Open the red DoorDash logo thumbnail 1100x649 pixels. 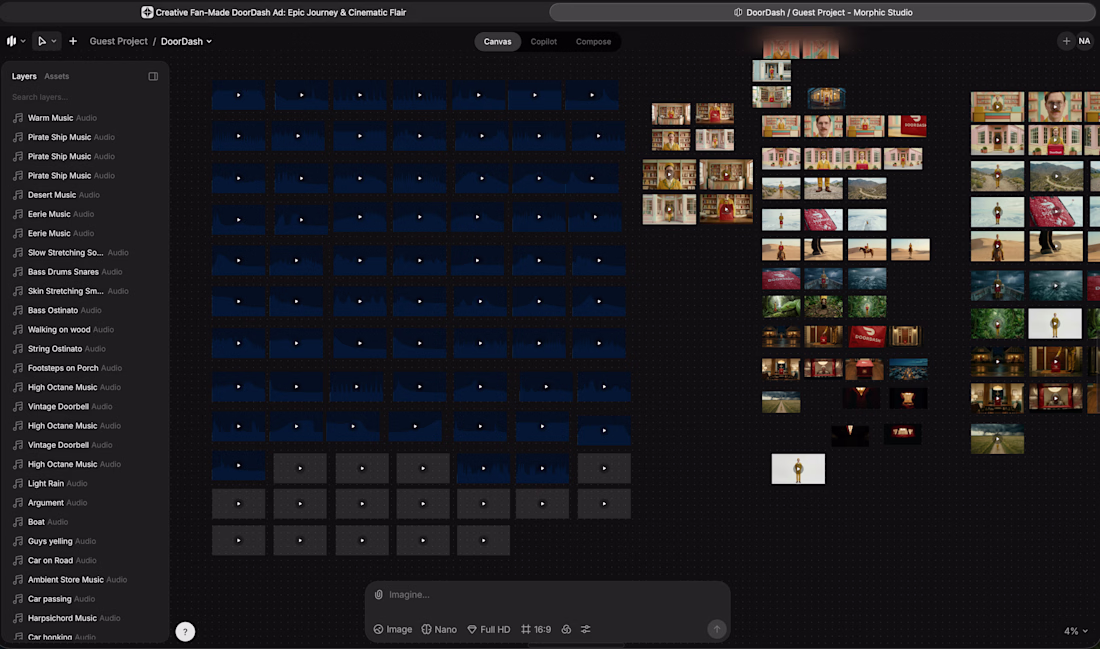[867, 336]
